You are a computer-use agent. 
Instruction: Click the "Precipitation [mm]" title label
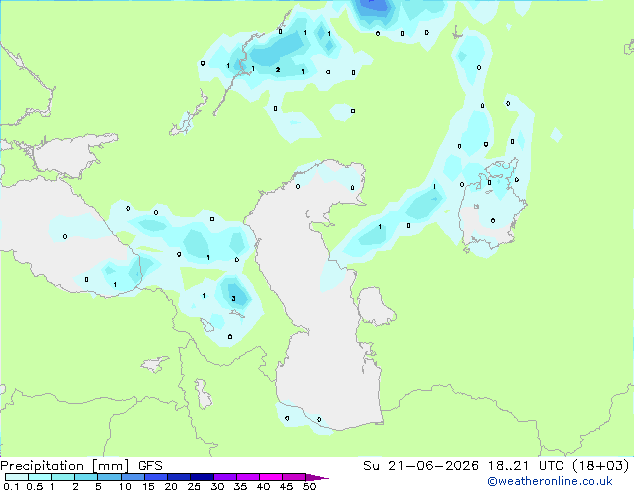coord(65,466)
